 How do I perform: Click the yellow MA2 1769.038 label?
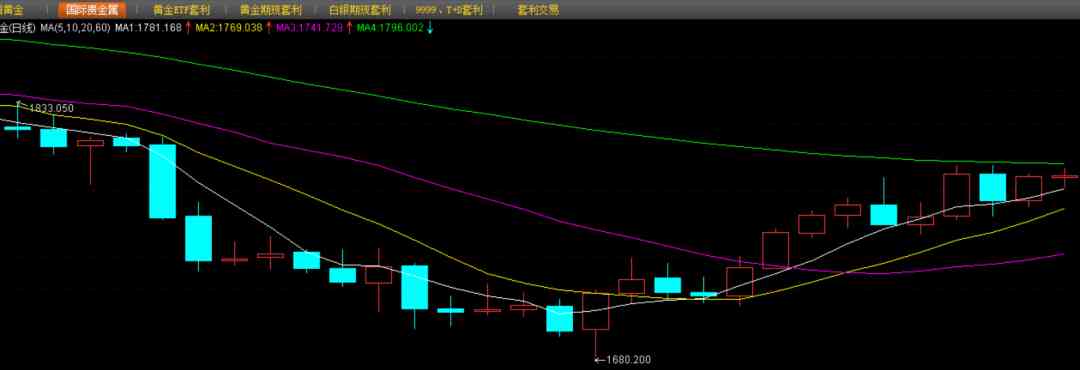pyautogui.click(x=229, y=28)
